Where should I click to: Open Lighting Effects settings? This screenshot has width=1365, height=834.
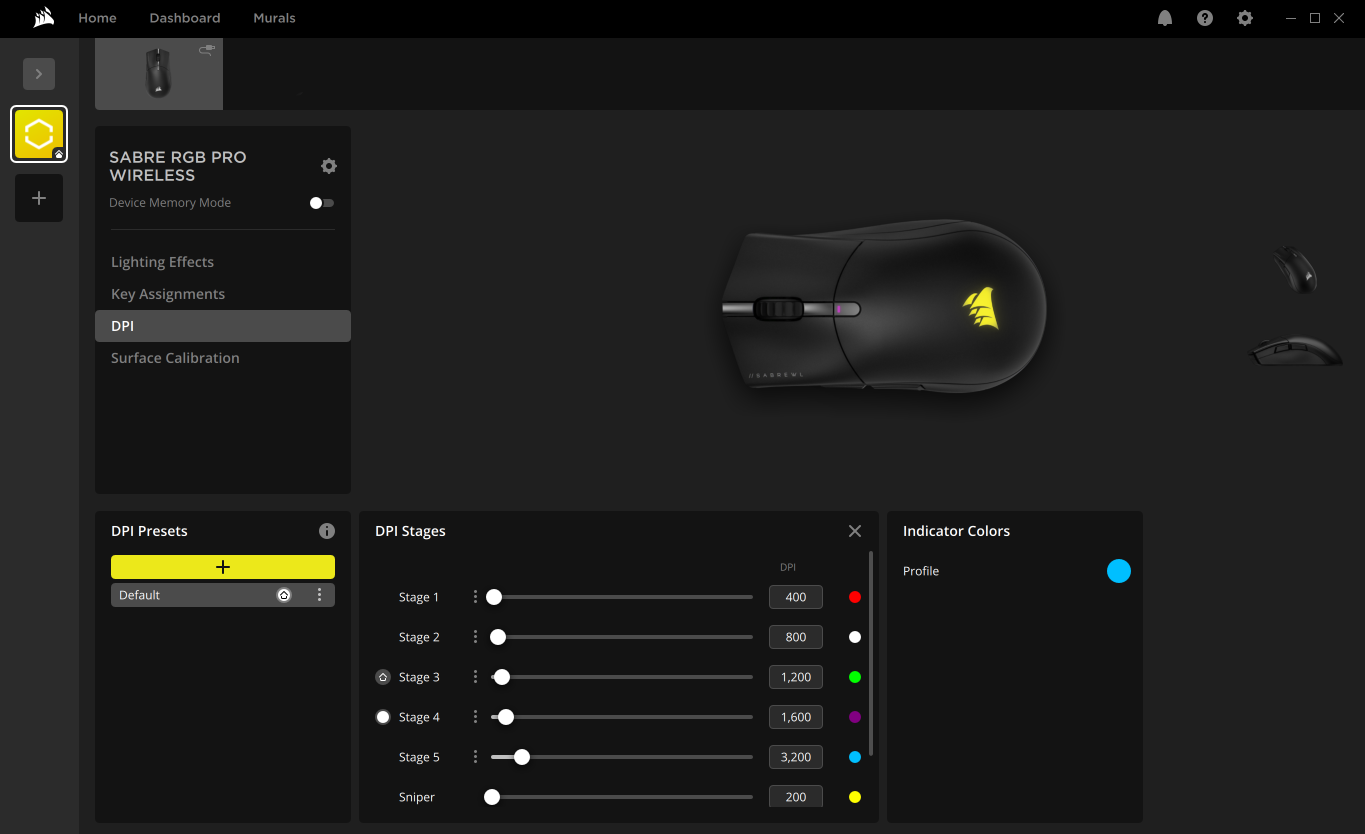[162, 261]
